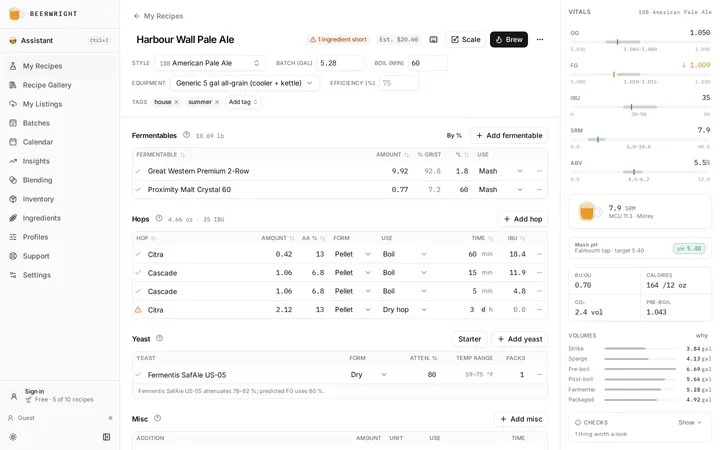
Task: Go to My Recipes in the sidebar
Action: click(60, 66)
